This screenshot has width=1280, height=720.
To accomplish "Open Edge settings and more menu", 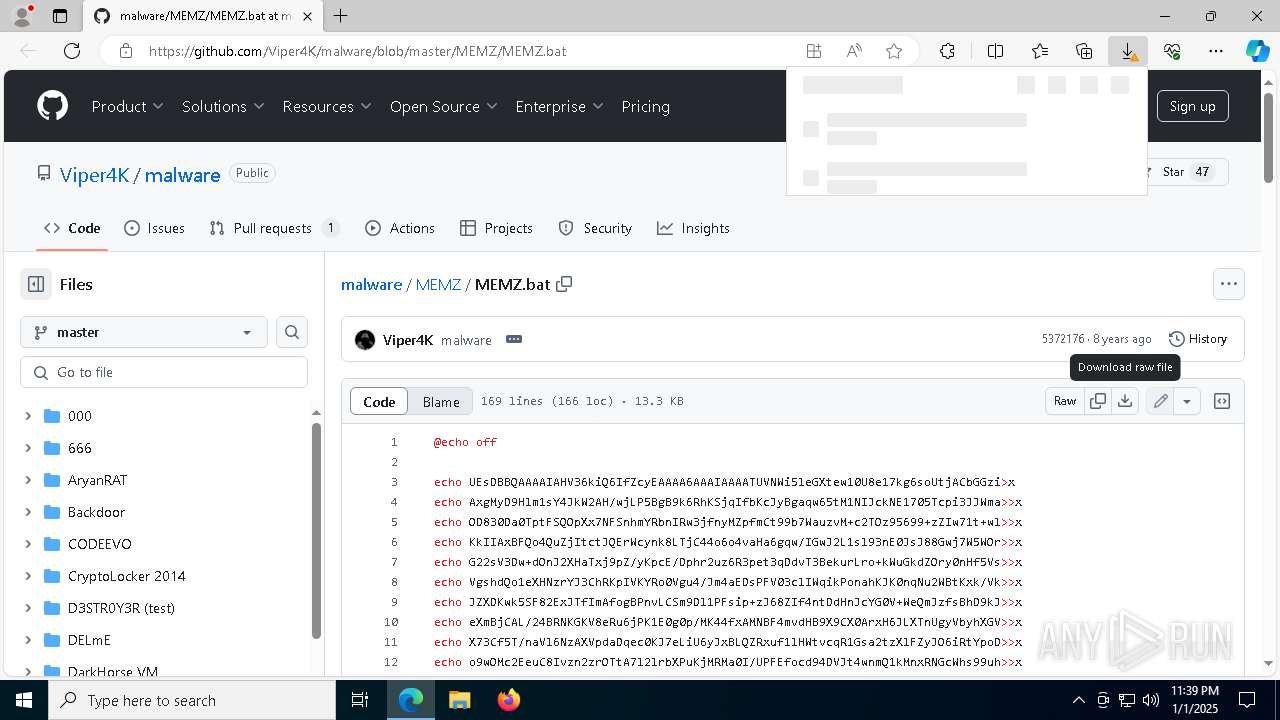I will point(1216,51).
